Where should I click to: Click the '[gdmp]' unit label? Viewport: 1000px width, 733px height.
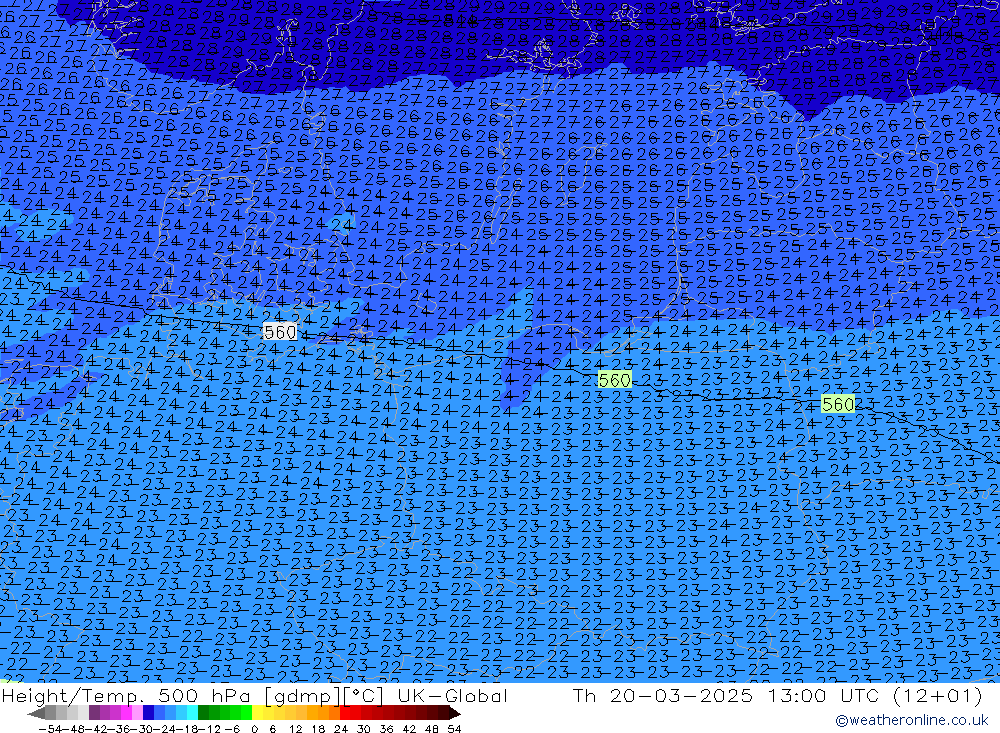pyautogui.click(x=304, y=696)
